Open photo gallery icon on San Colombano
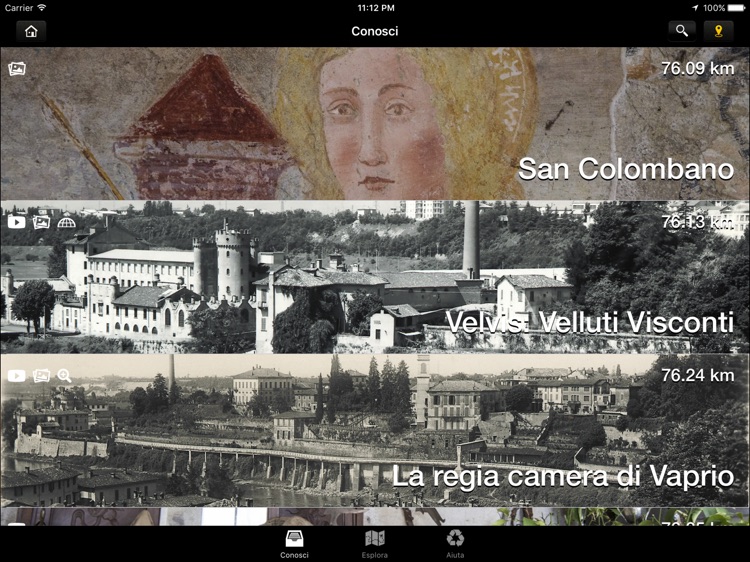 tap(17, 69)
